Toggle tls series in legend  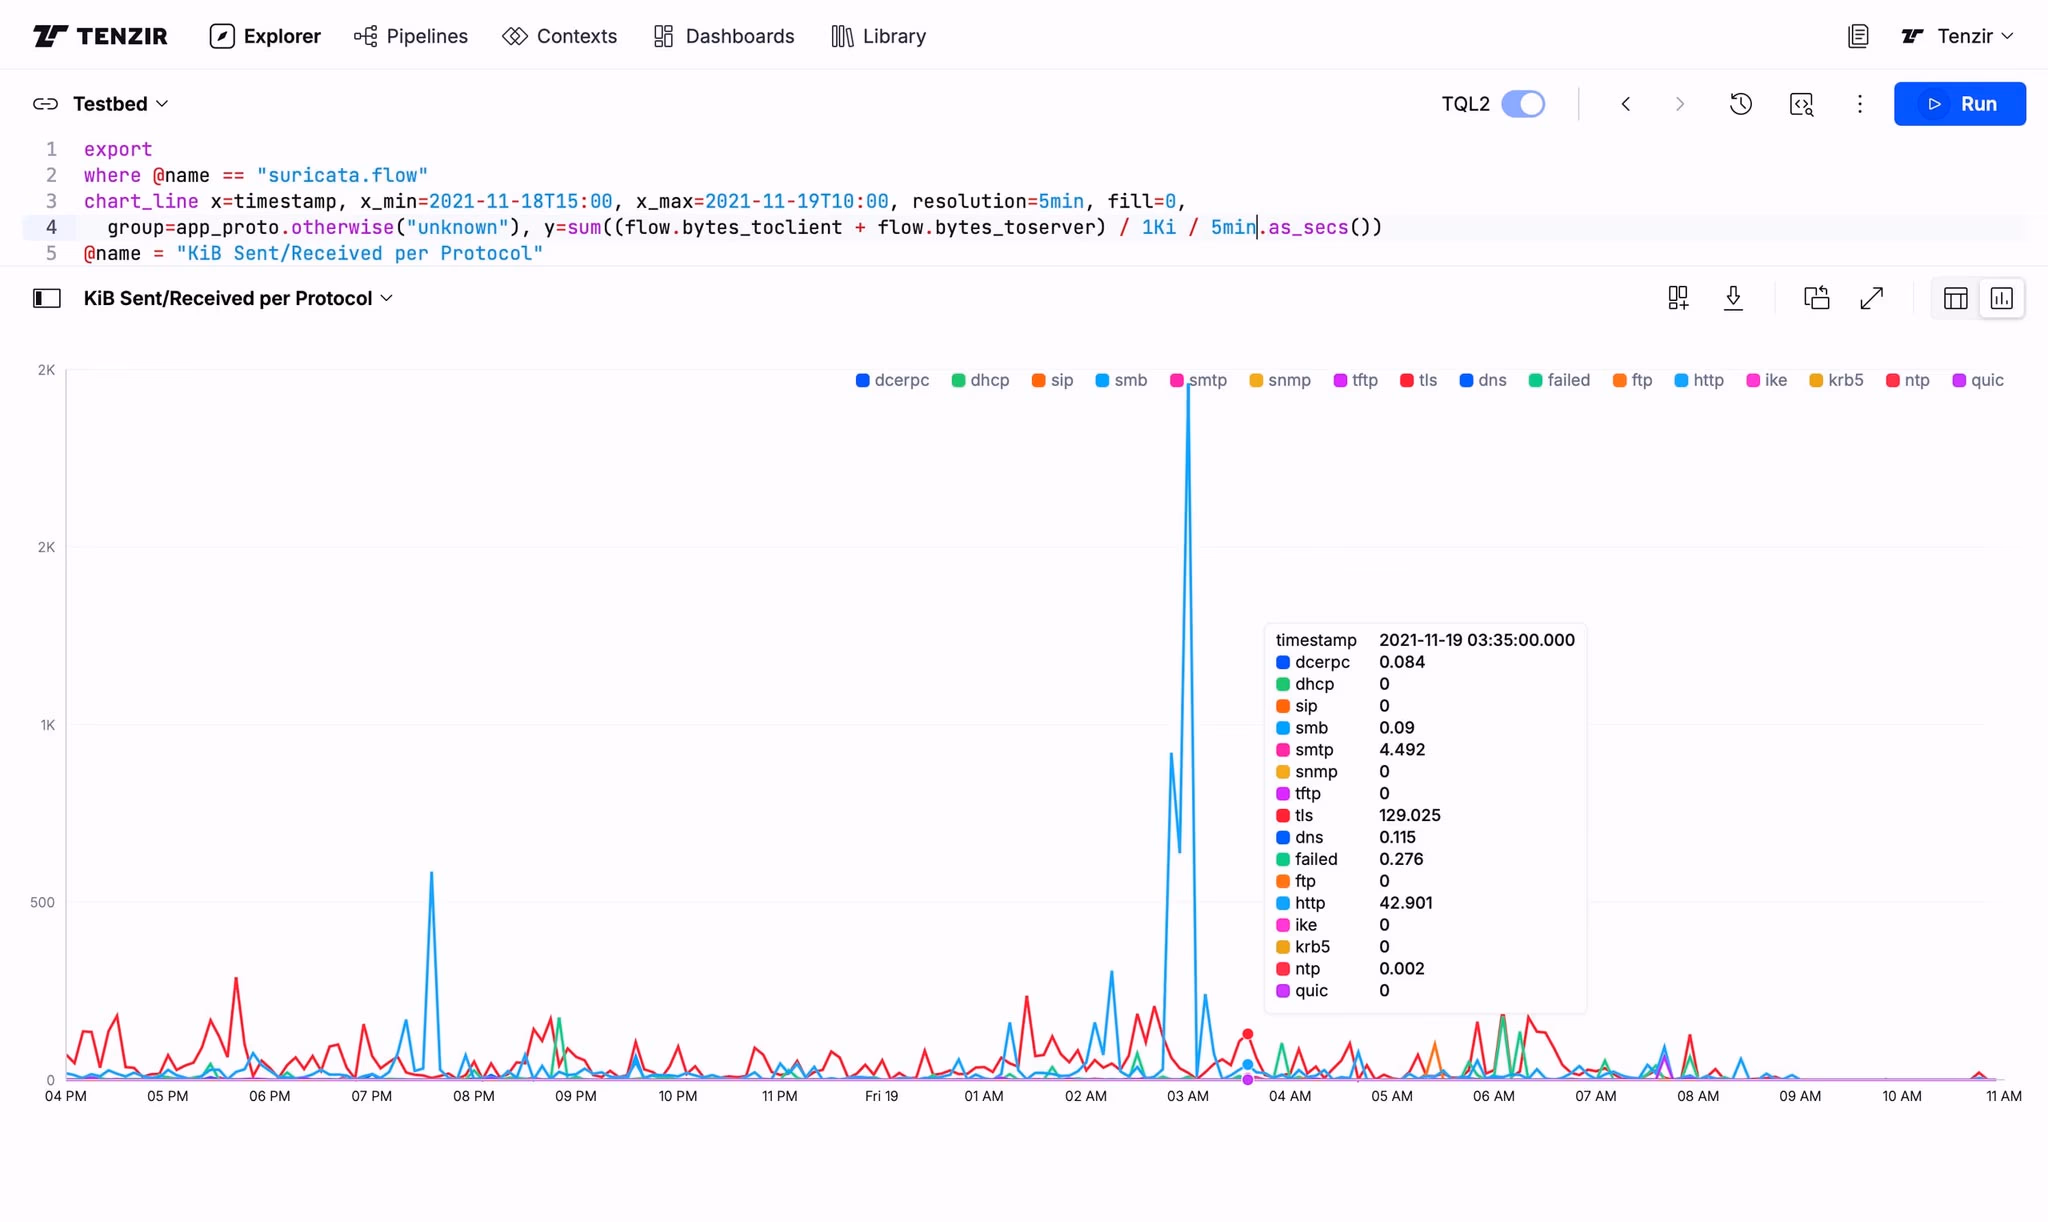coord(1418,380)
